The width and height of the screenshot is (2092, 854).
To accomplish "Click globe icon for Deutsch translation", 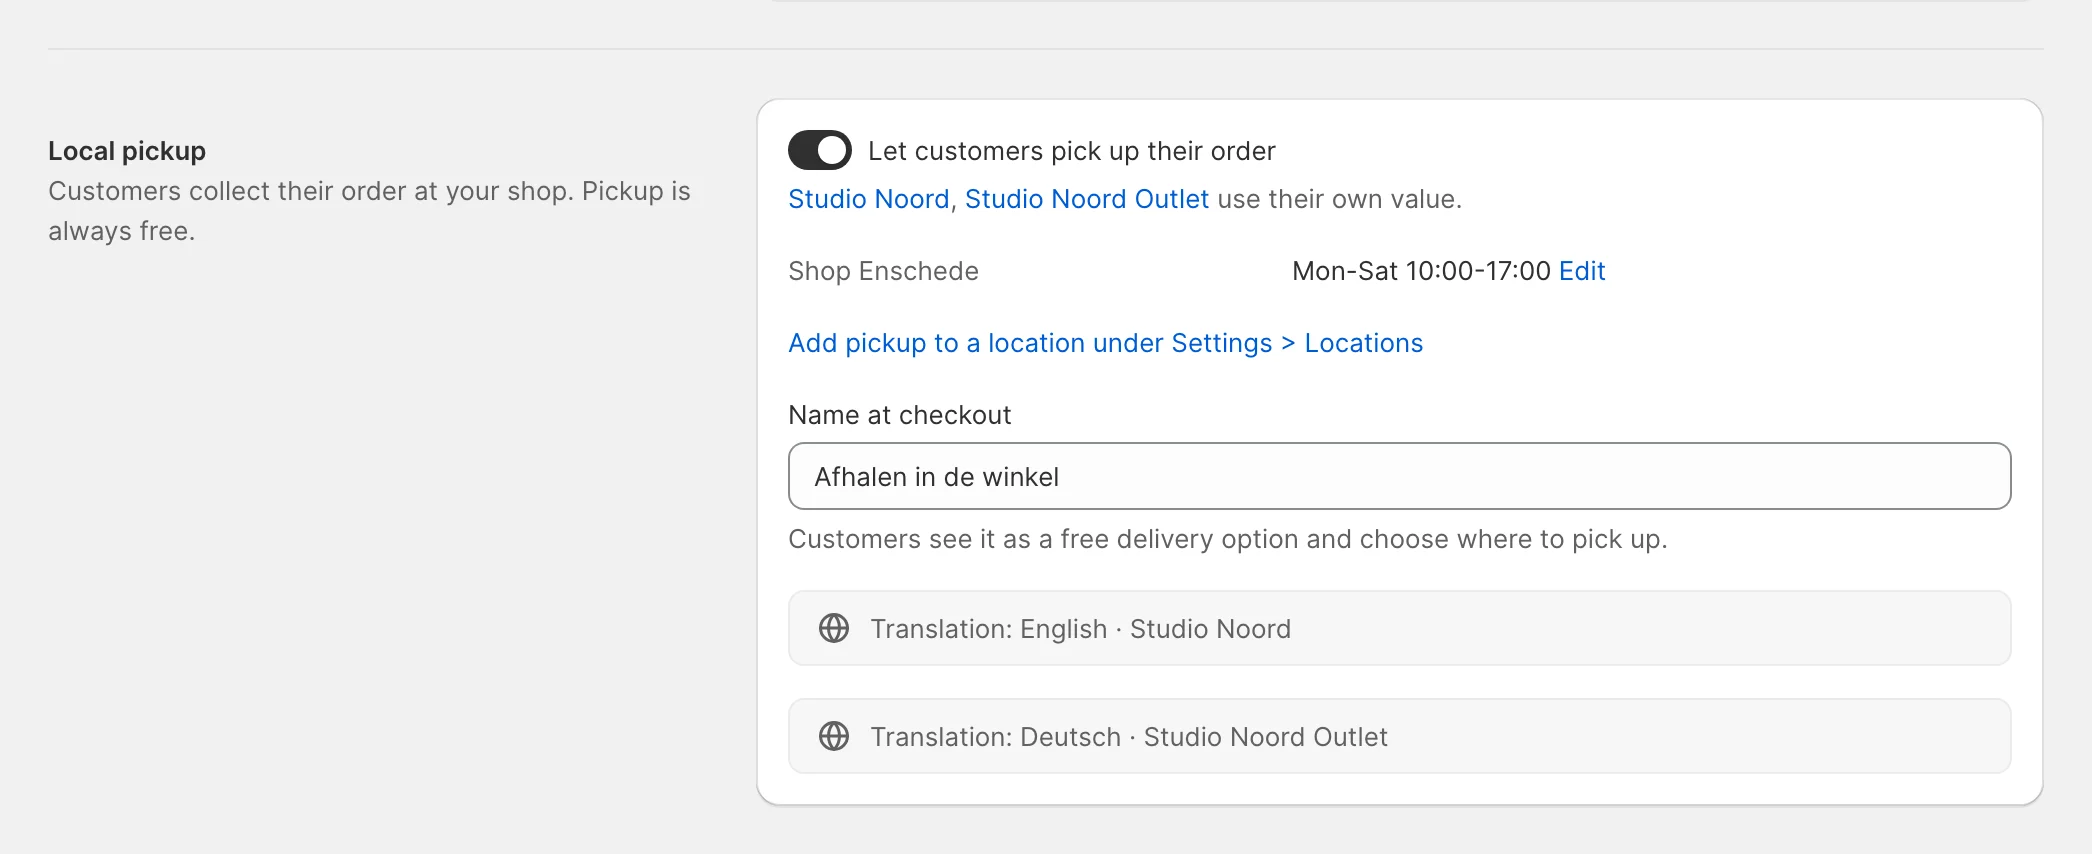I will 834,736.
